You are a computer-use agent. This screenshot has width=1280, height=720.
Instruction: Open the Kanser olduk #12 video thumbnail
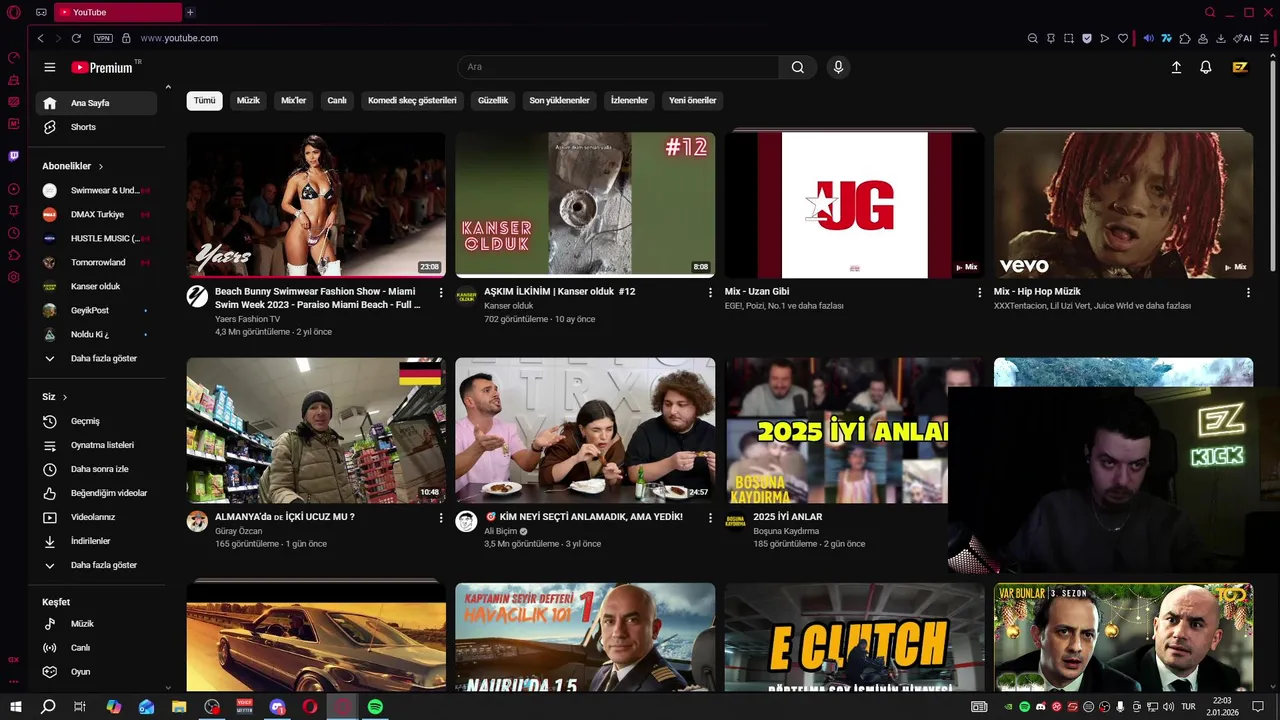click(585, 205)
